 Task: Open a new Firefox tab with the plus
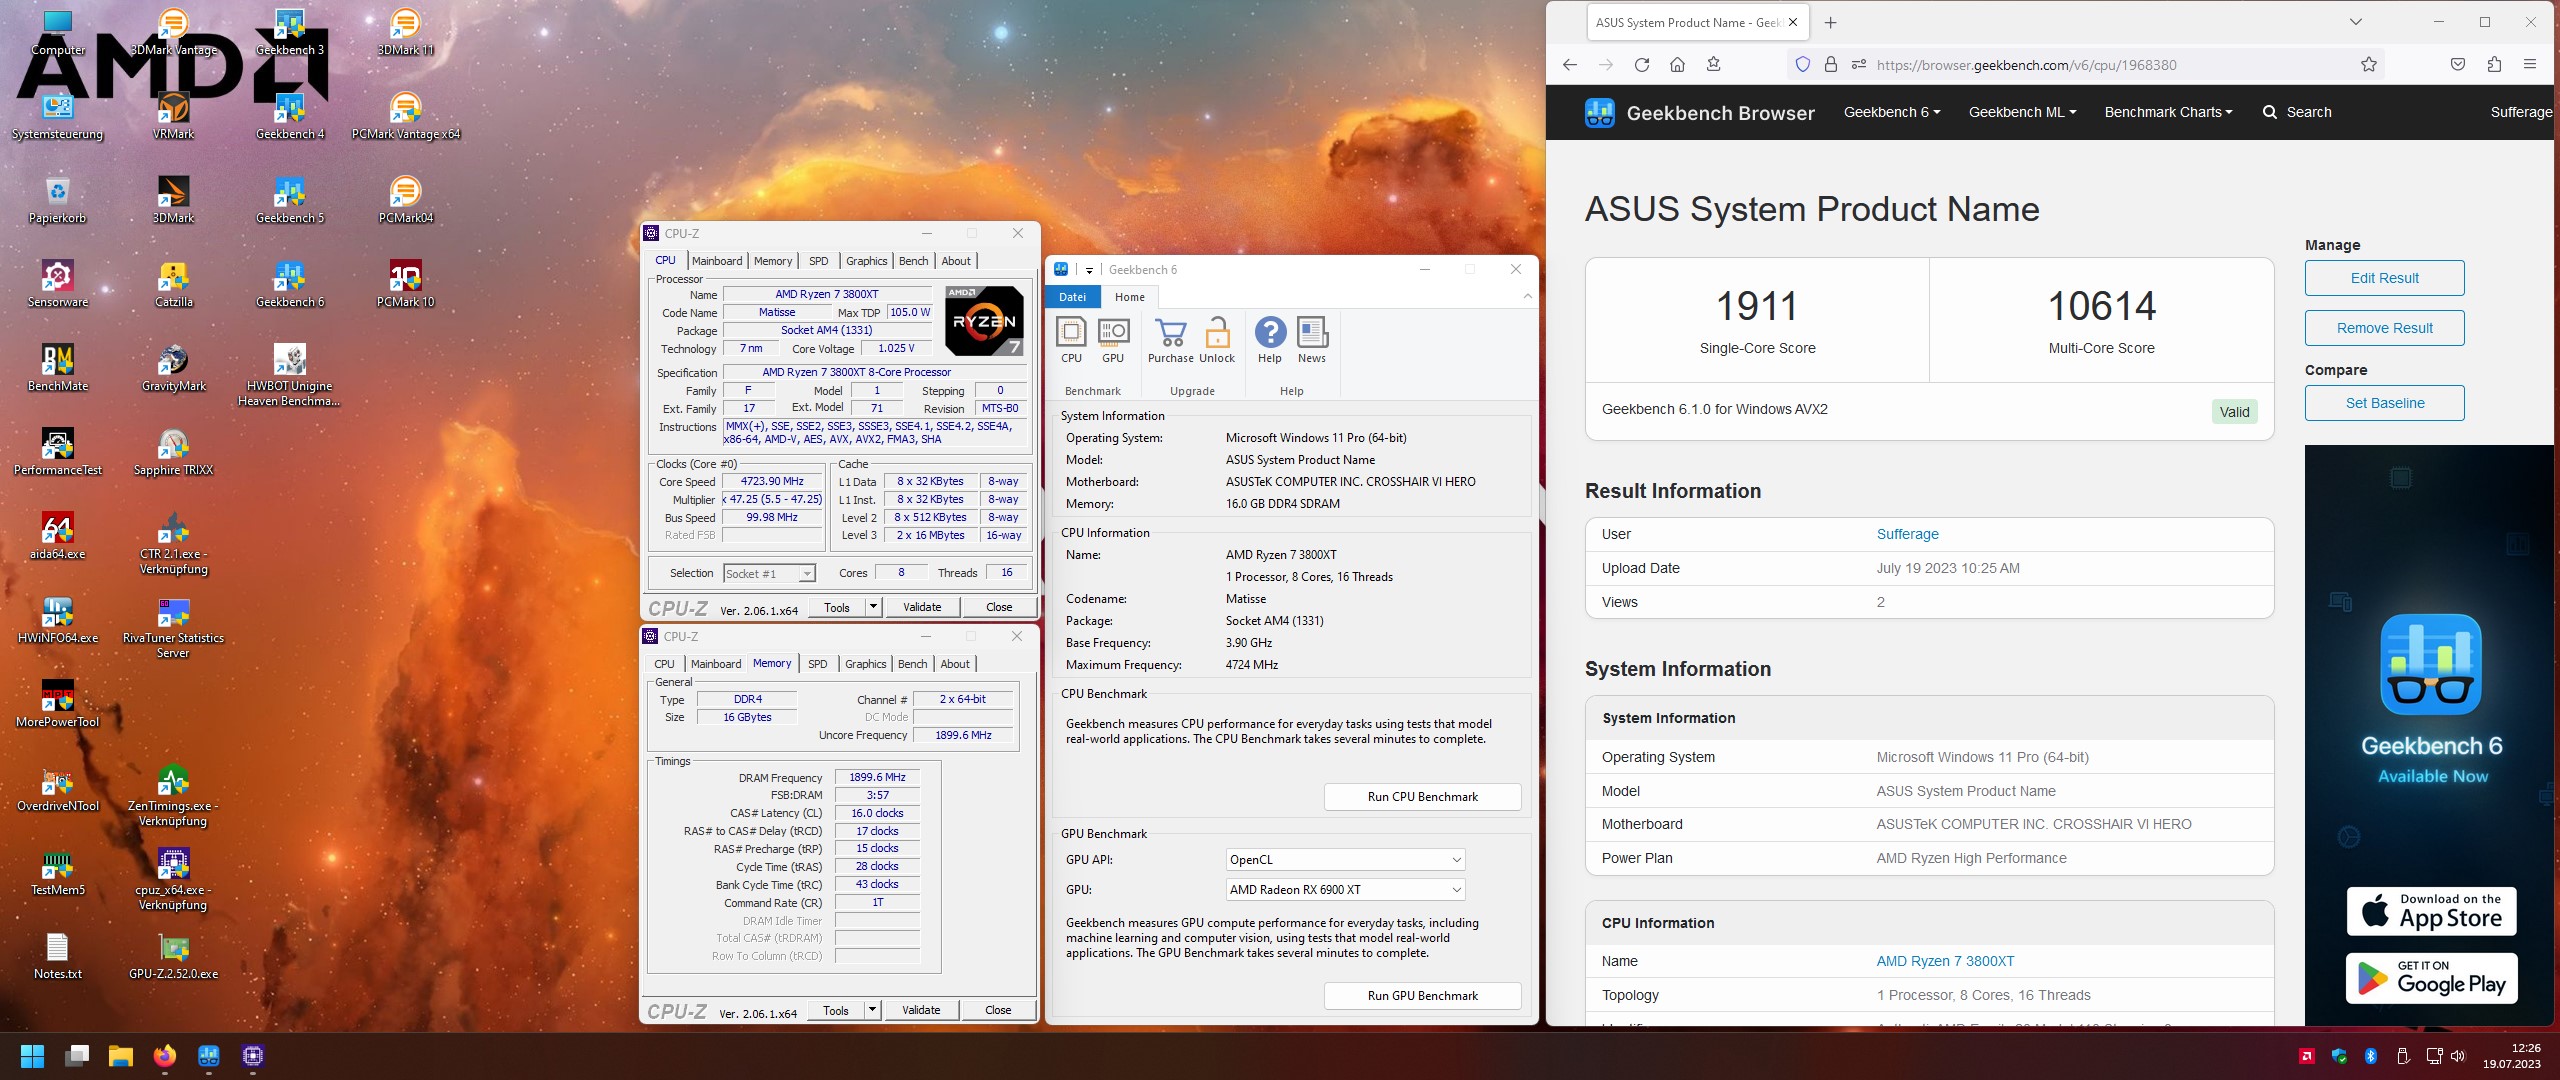pyautogui.click(x=1830, y=22)
